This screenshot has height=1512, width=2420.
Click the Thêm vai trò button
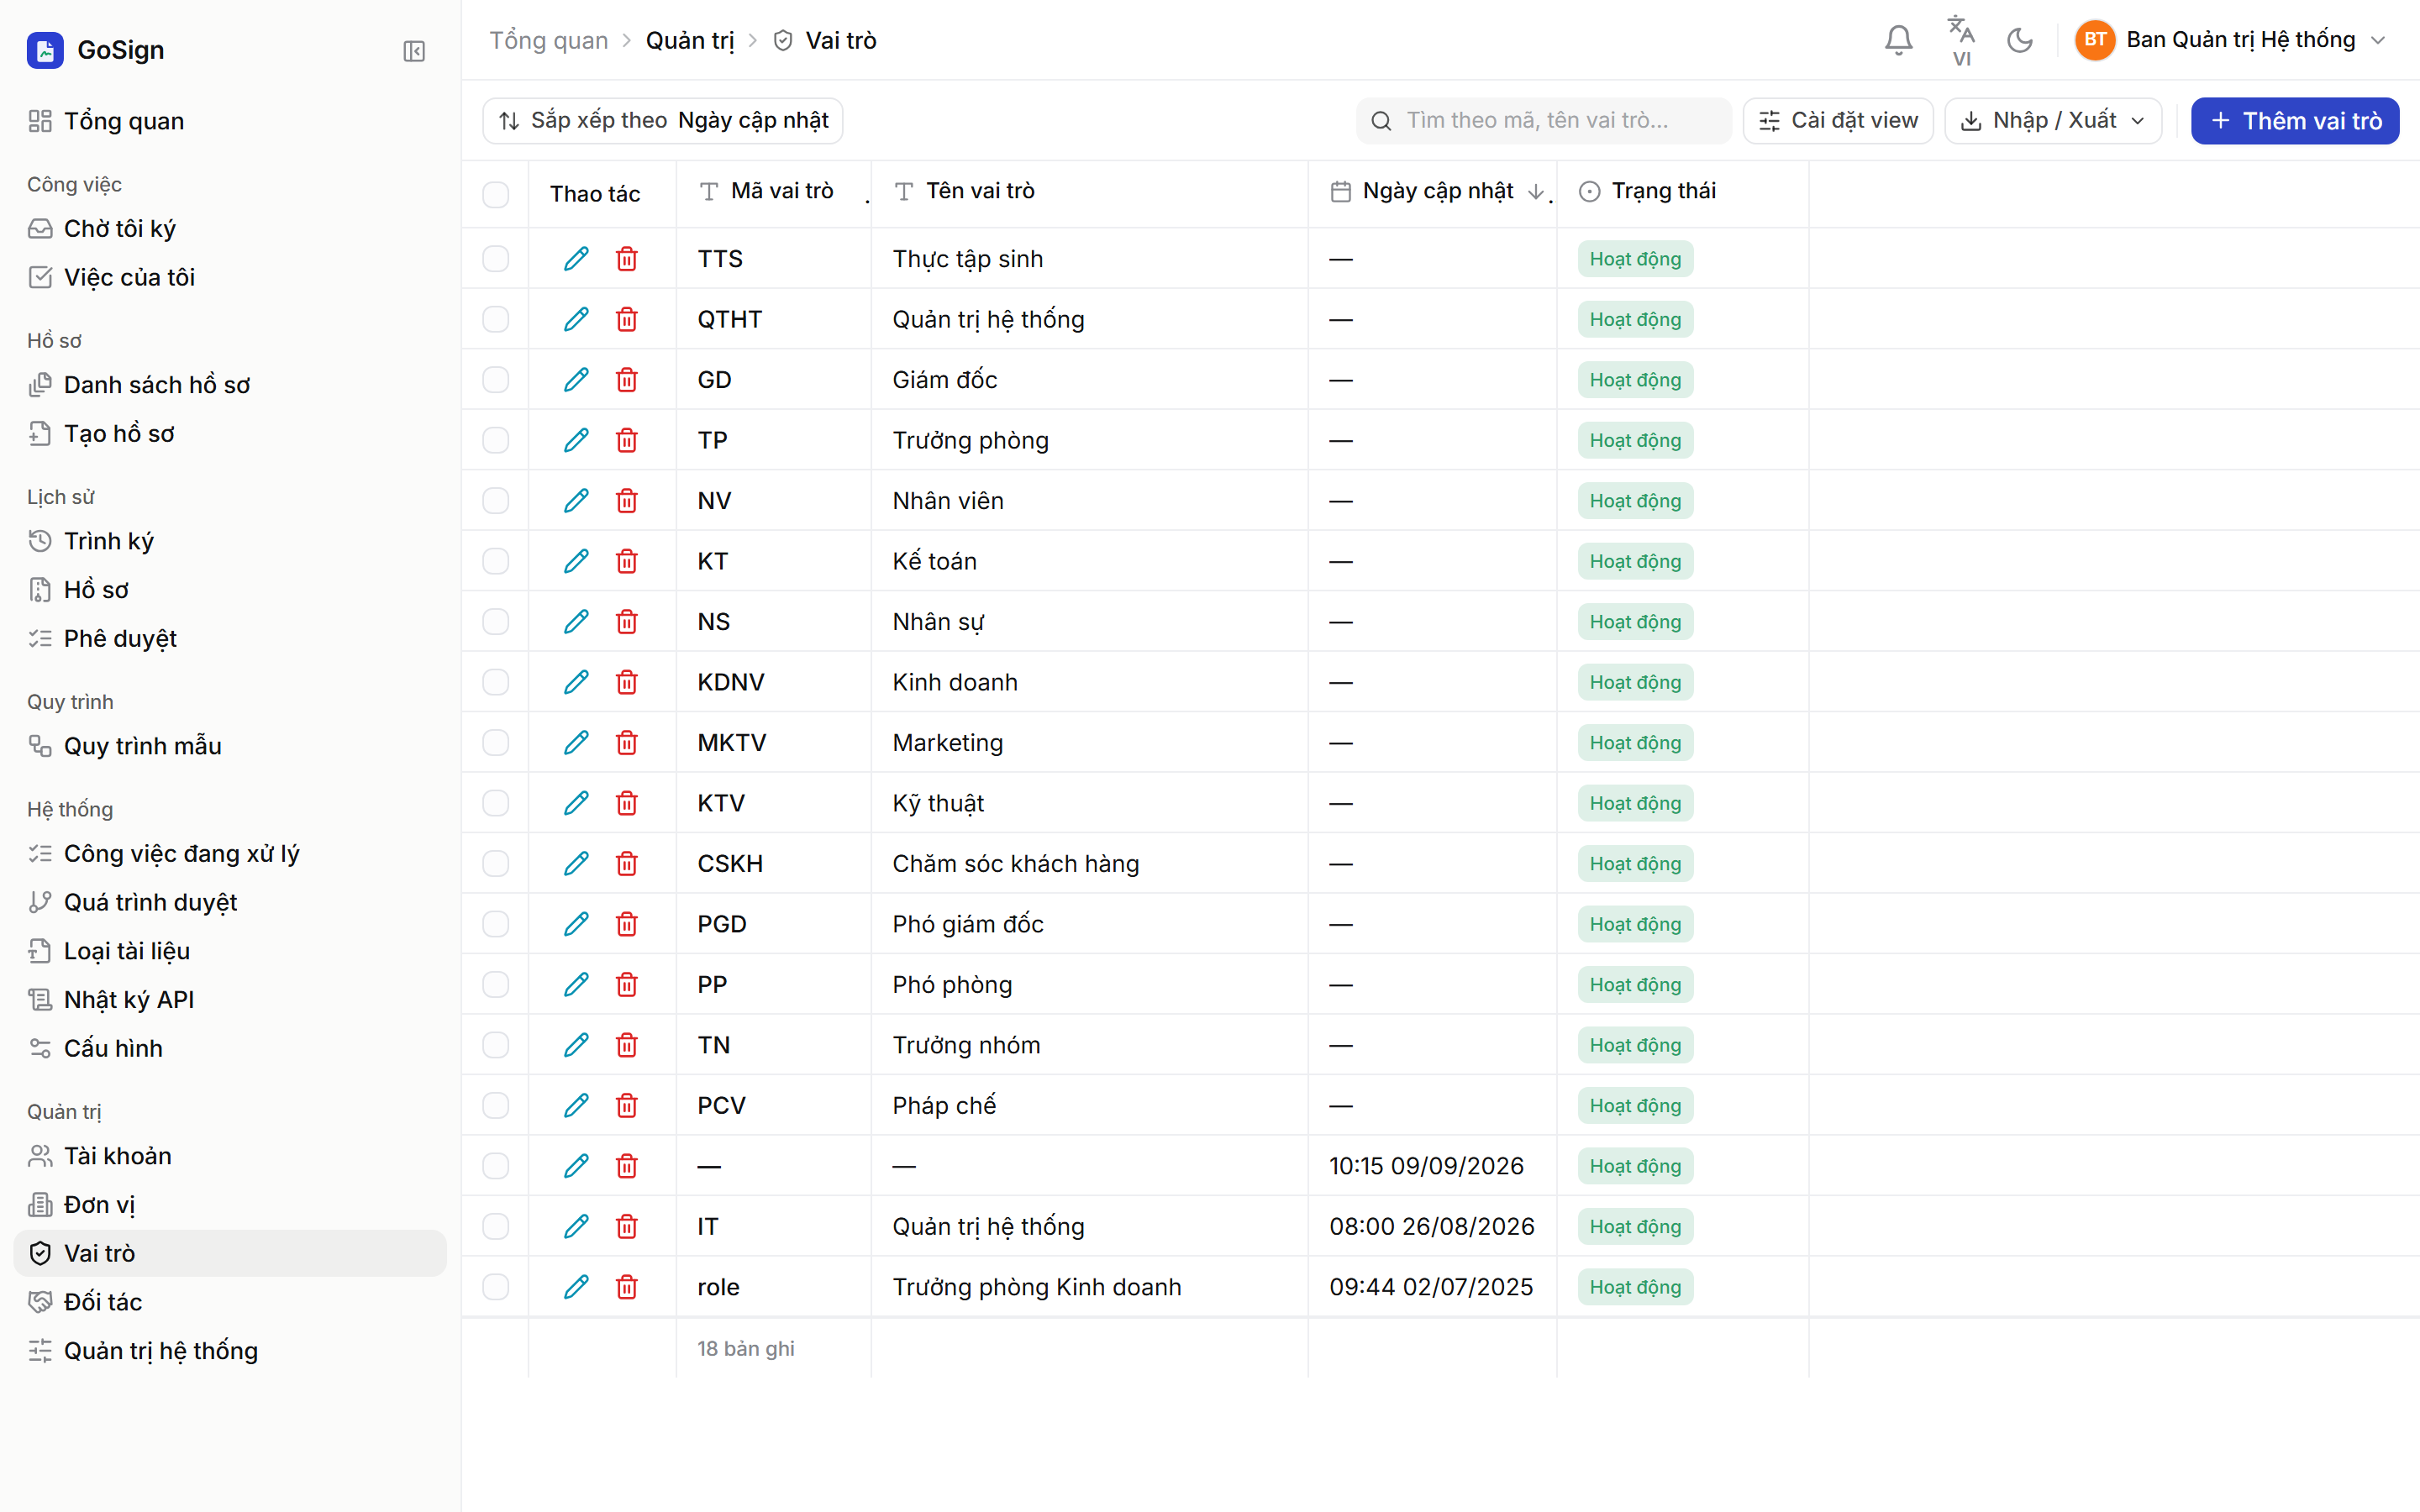point(2295,121)
